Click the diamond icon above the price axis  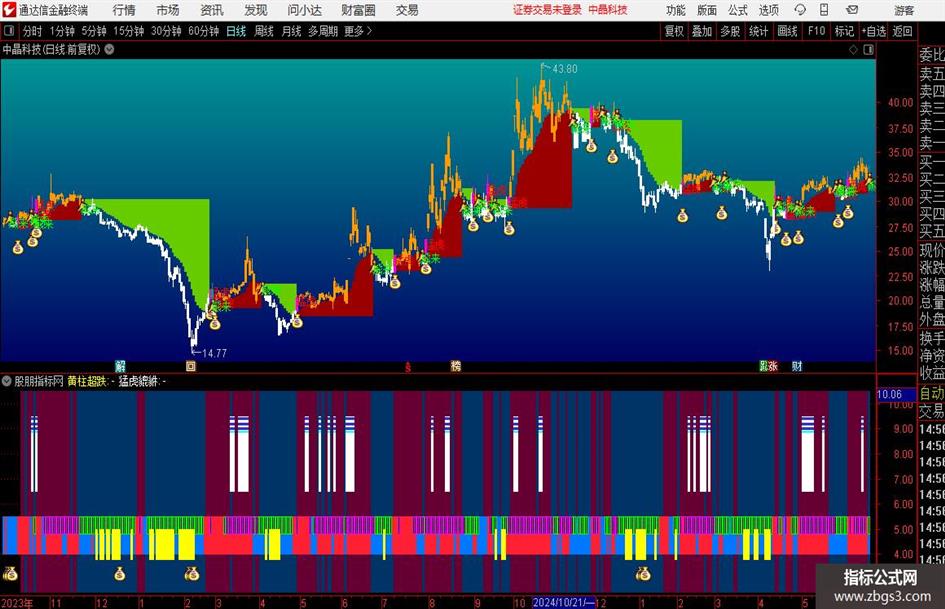[x=853, y=49]
